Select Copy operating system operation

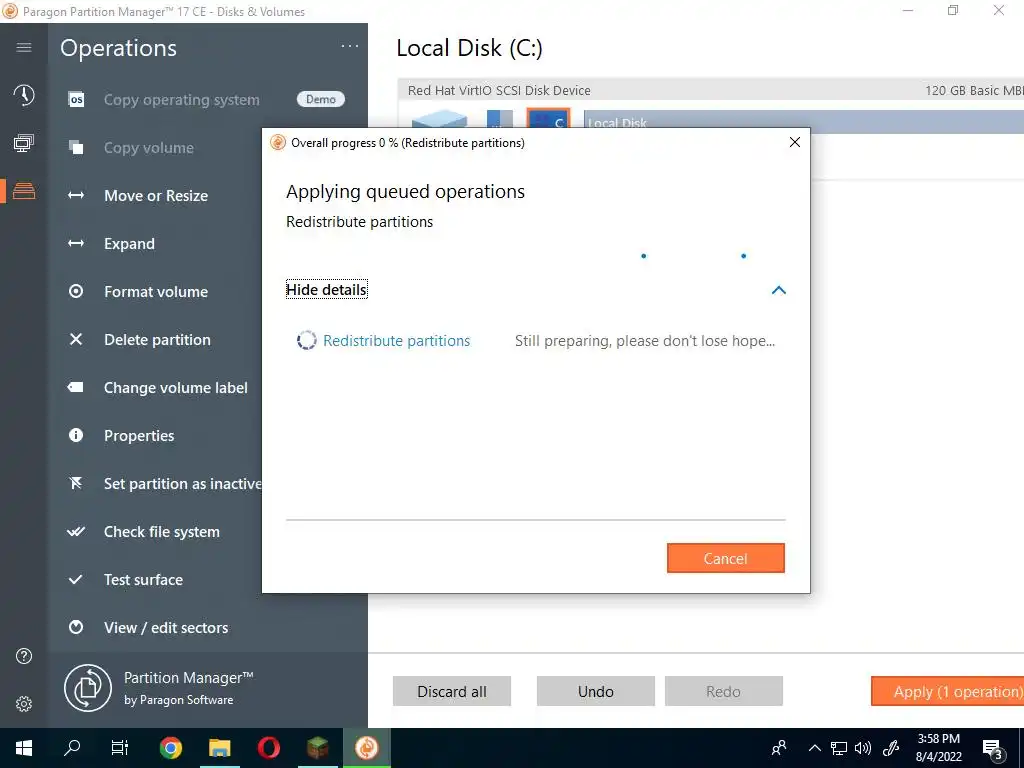coord(182,100)
